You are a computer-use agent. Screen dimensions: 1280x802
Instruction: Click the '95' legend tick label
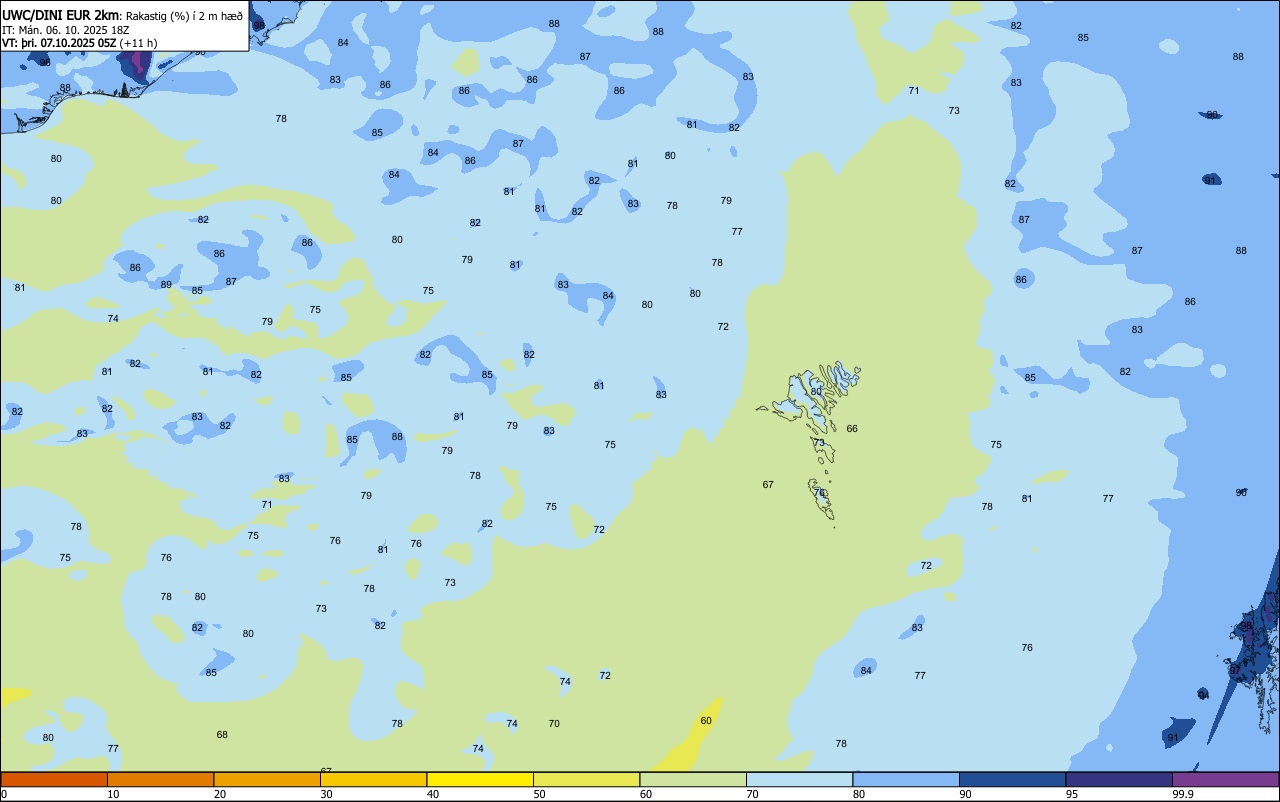pyautogui.click(x=1072, y=794)
